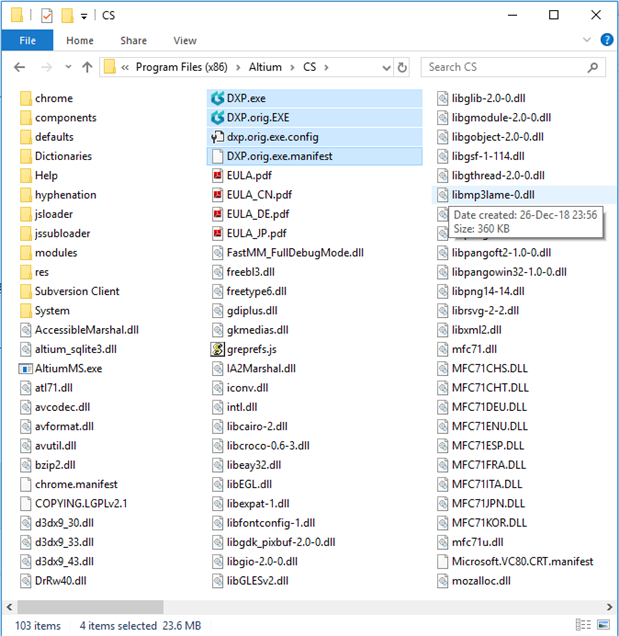The width and height of the screenshot is (619, 636).
Task: Click the DXP.exe application icon
Action: coord(217,98)
